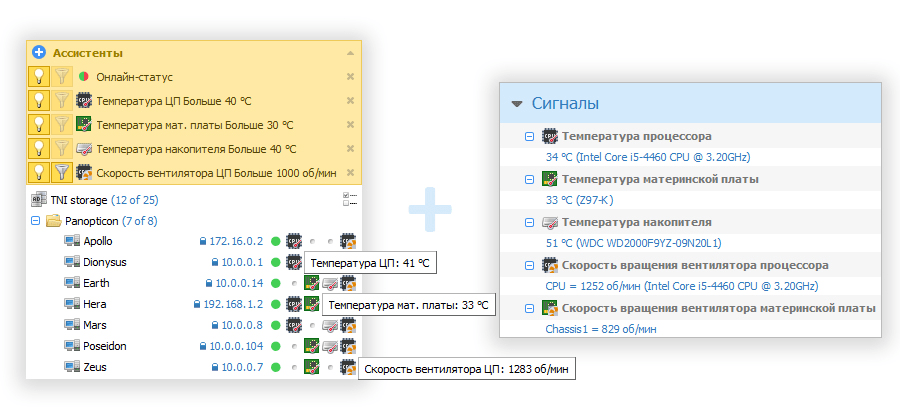Toggle funnel filter for Скорость вентилятора ЦП

coord(62,172)
